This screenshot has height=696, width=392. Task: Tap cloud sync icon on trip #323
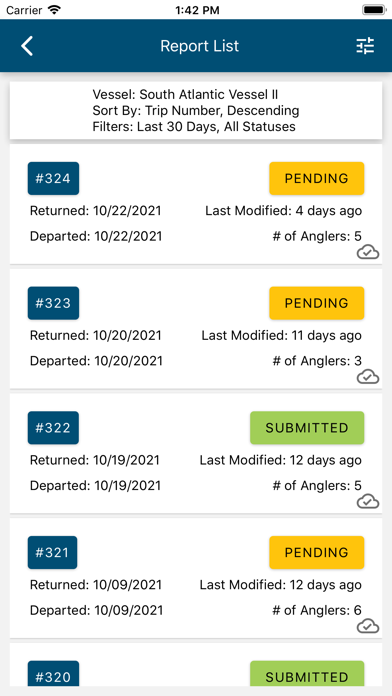(368, 377)
